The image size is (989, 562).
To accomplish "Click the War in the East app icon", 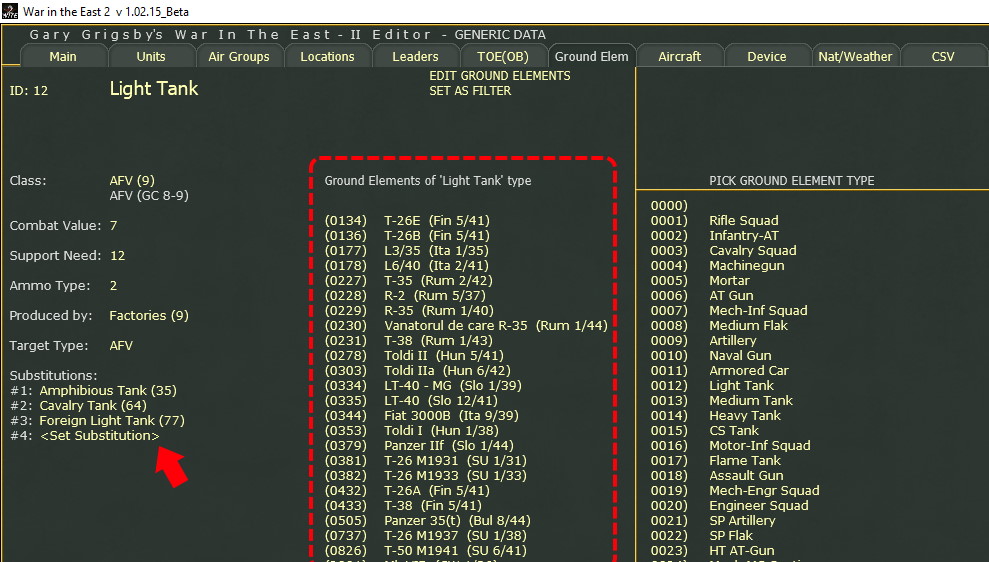I will 9,11.
